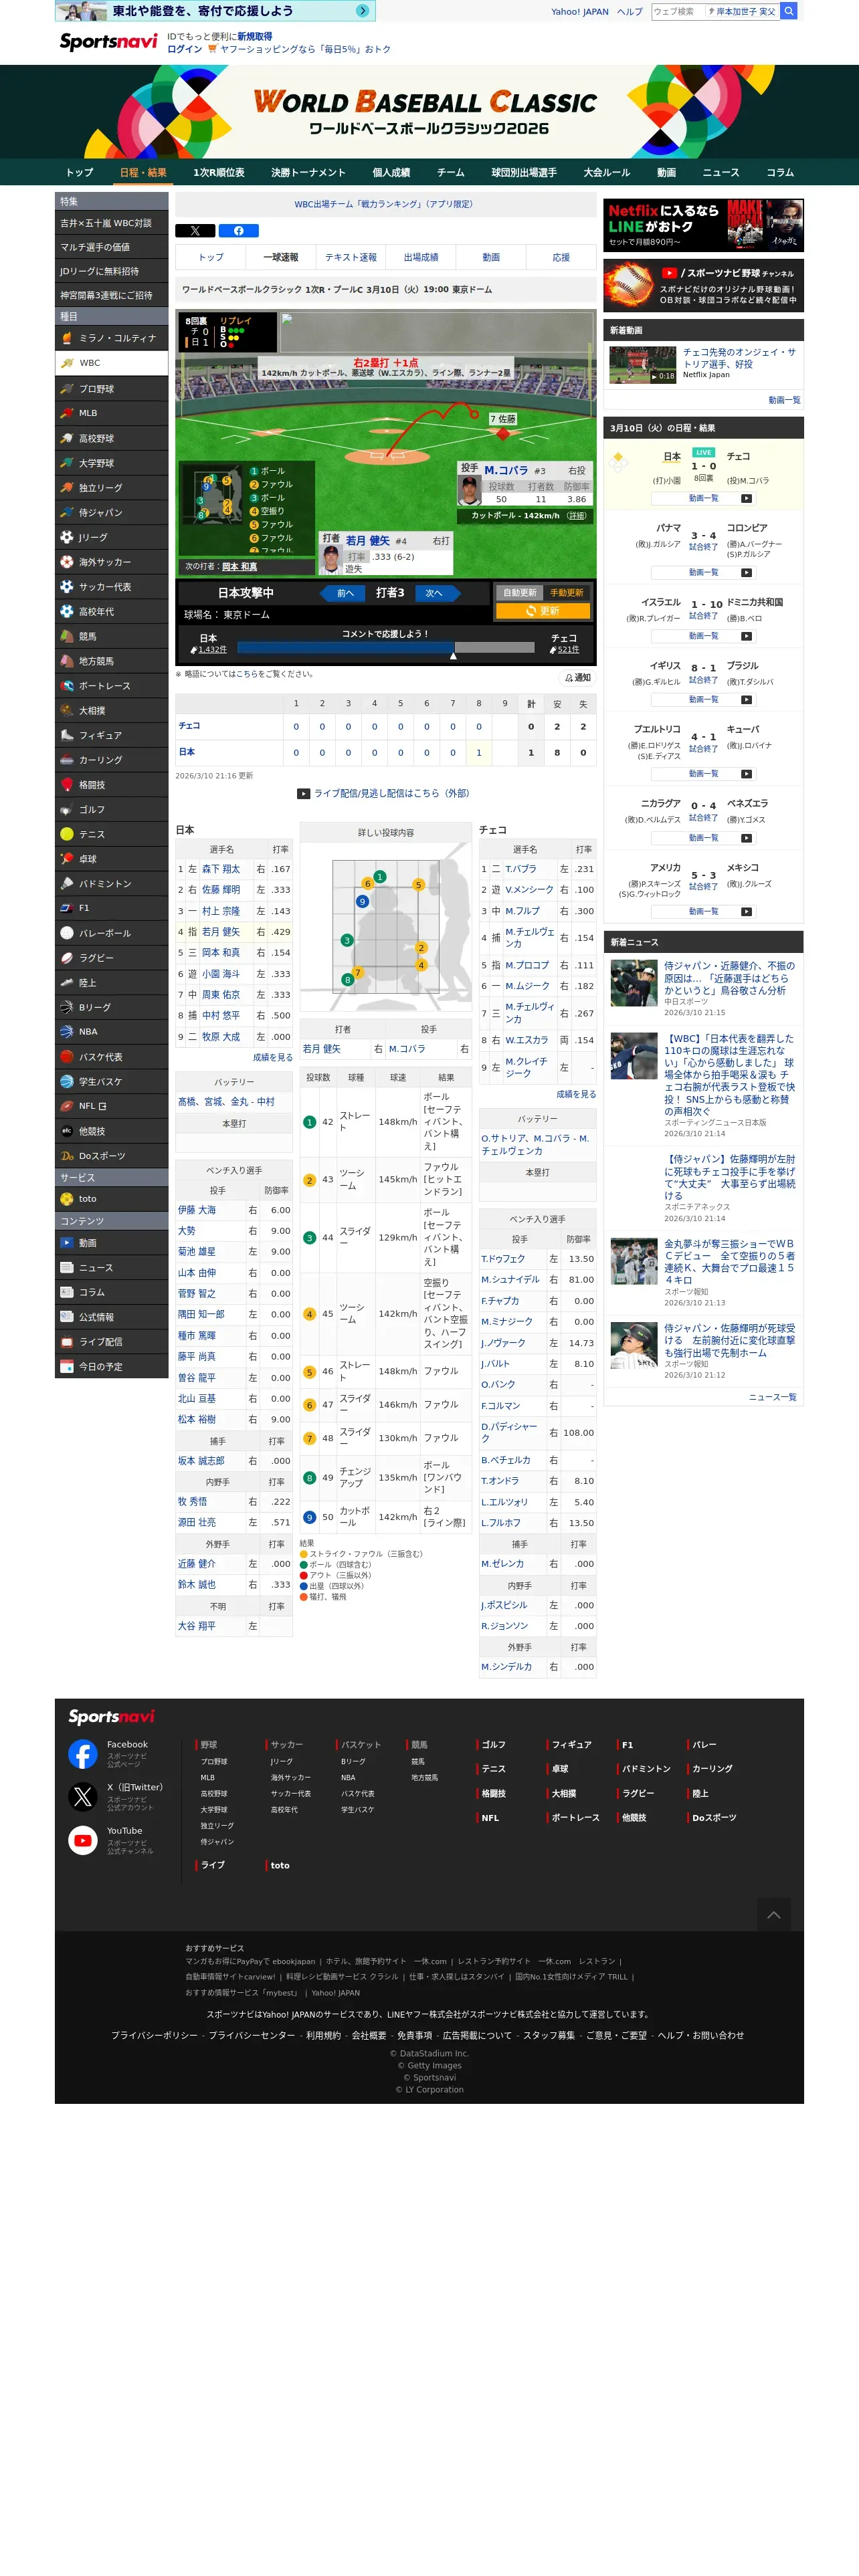Viewport: 859px width, 2576px height.
Task: Enable 自動更新 auto-update mode
Action: (x=519, y=593)
